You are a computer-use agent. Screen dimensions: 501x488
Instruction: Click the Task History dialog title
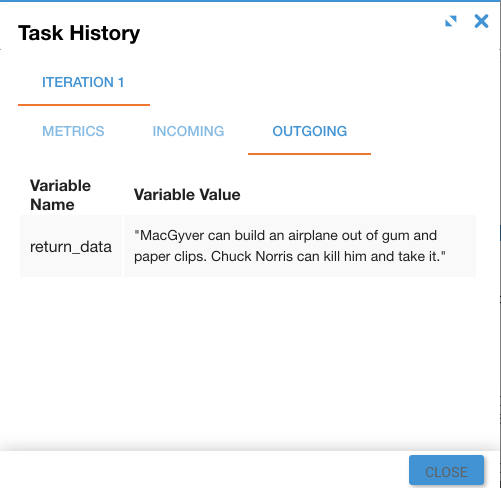79,33
